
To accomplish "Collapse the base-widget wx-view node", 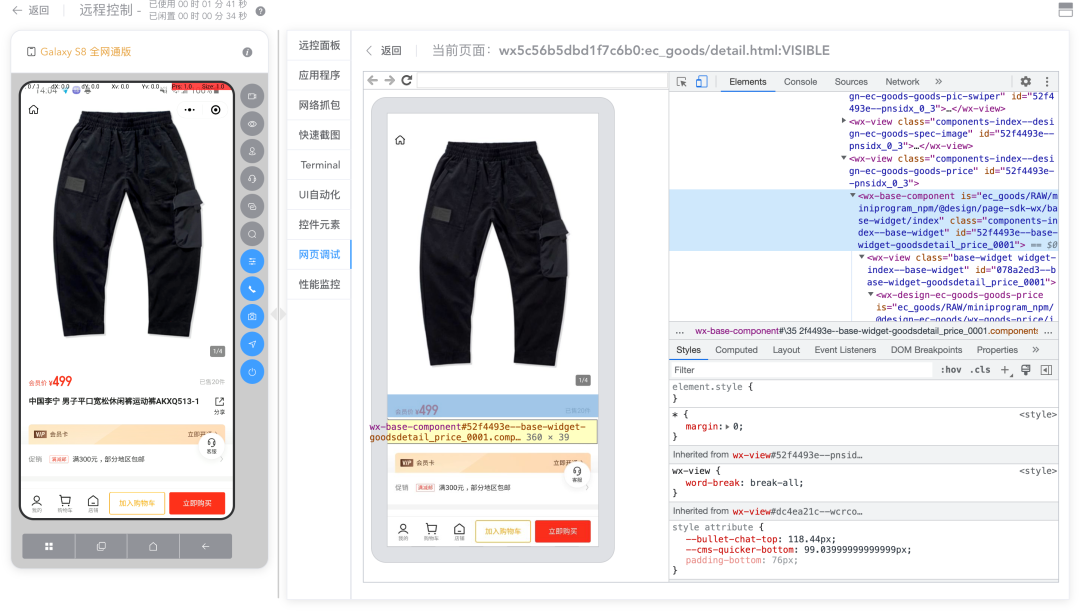I will 862,257.
